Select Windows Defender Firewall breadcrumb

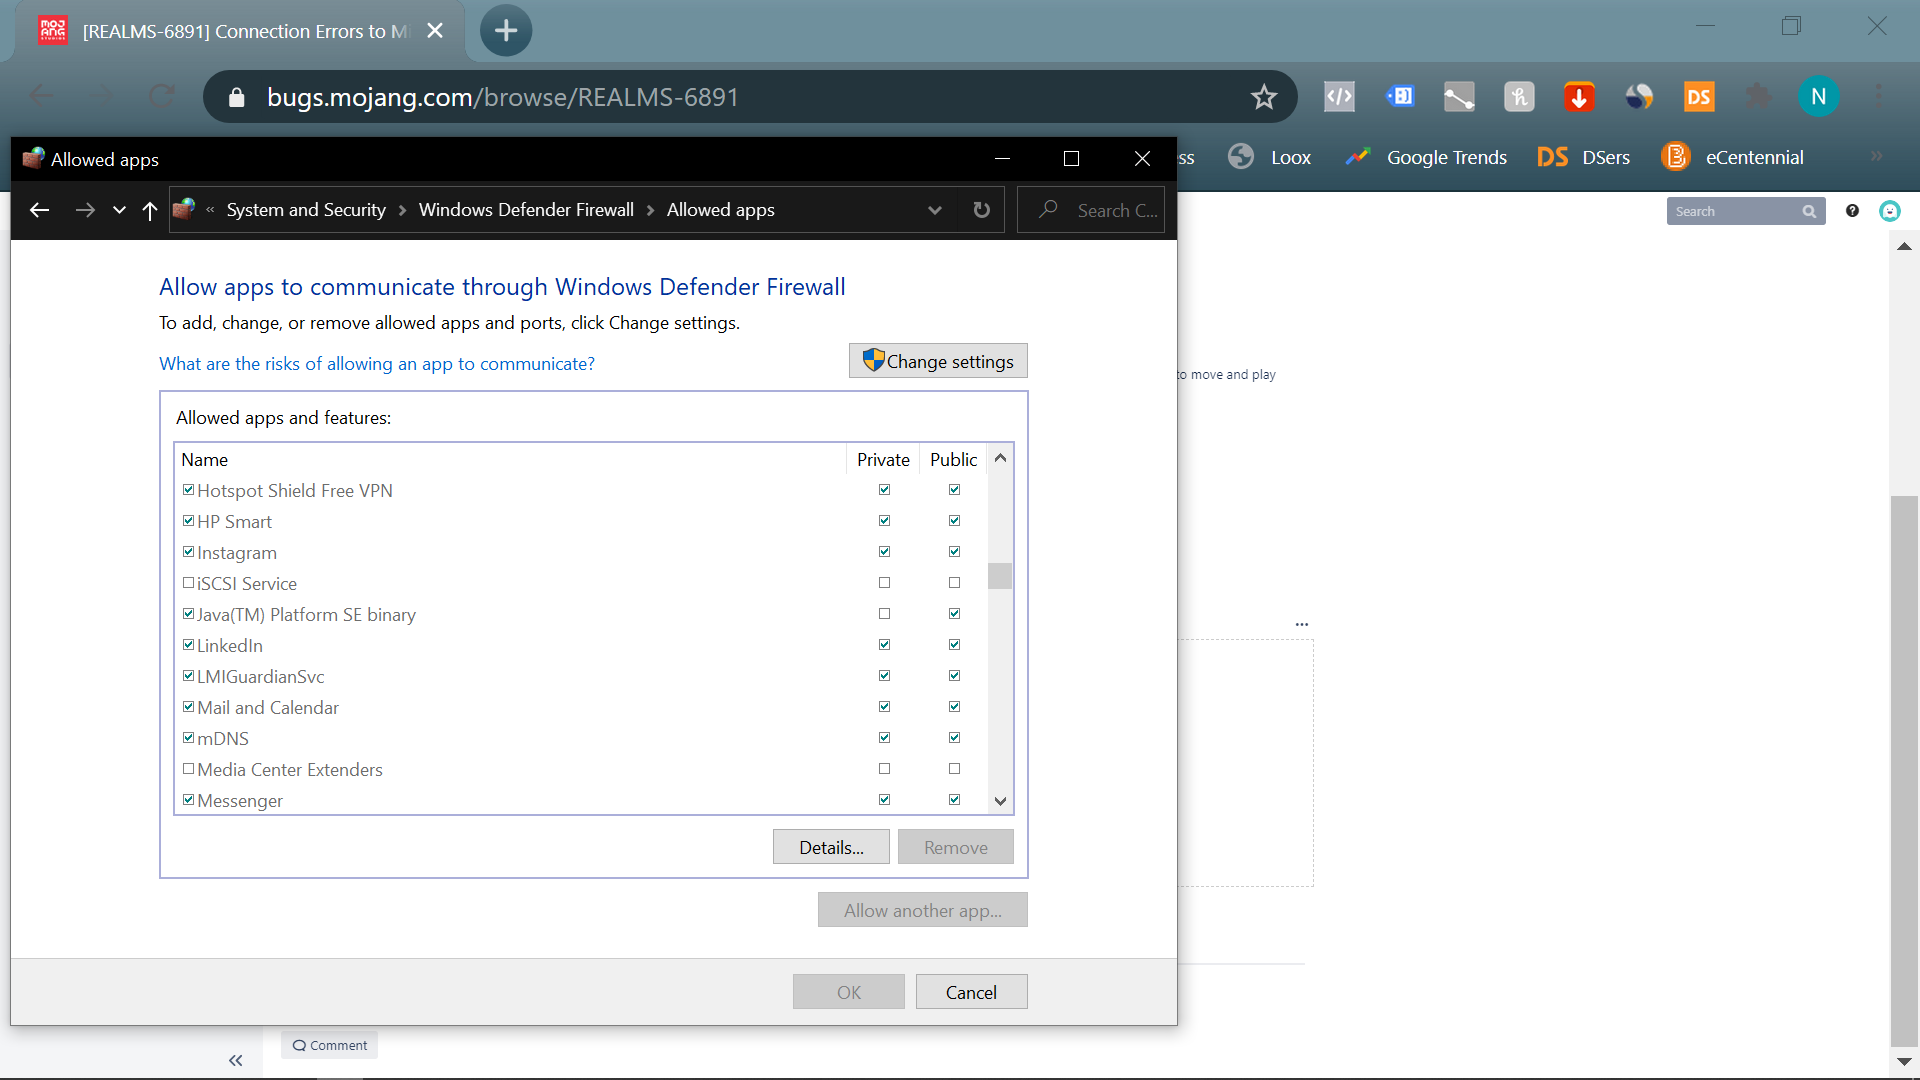[526, 210]
